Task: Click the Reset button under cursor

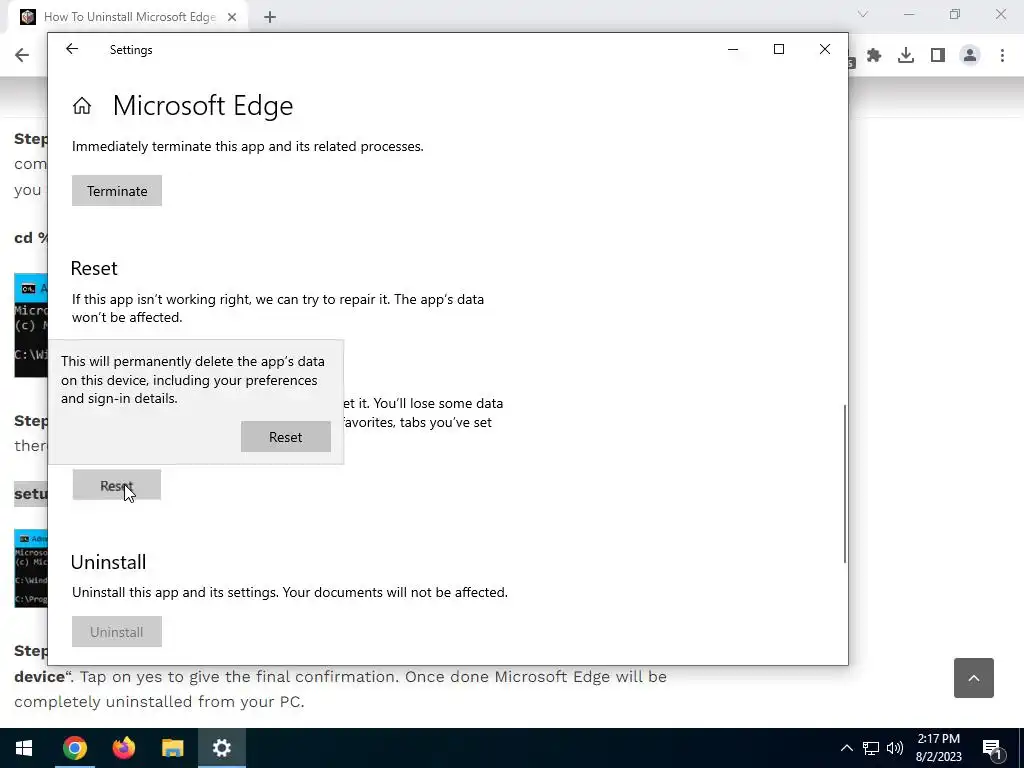Action: tap(117, 485)
